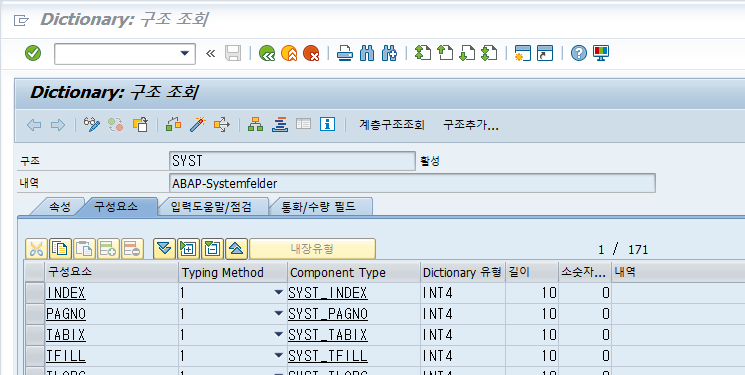Open the SYST_PAGNO component type link
Screen dimensions: 745x375
328,314
